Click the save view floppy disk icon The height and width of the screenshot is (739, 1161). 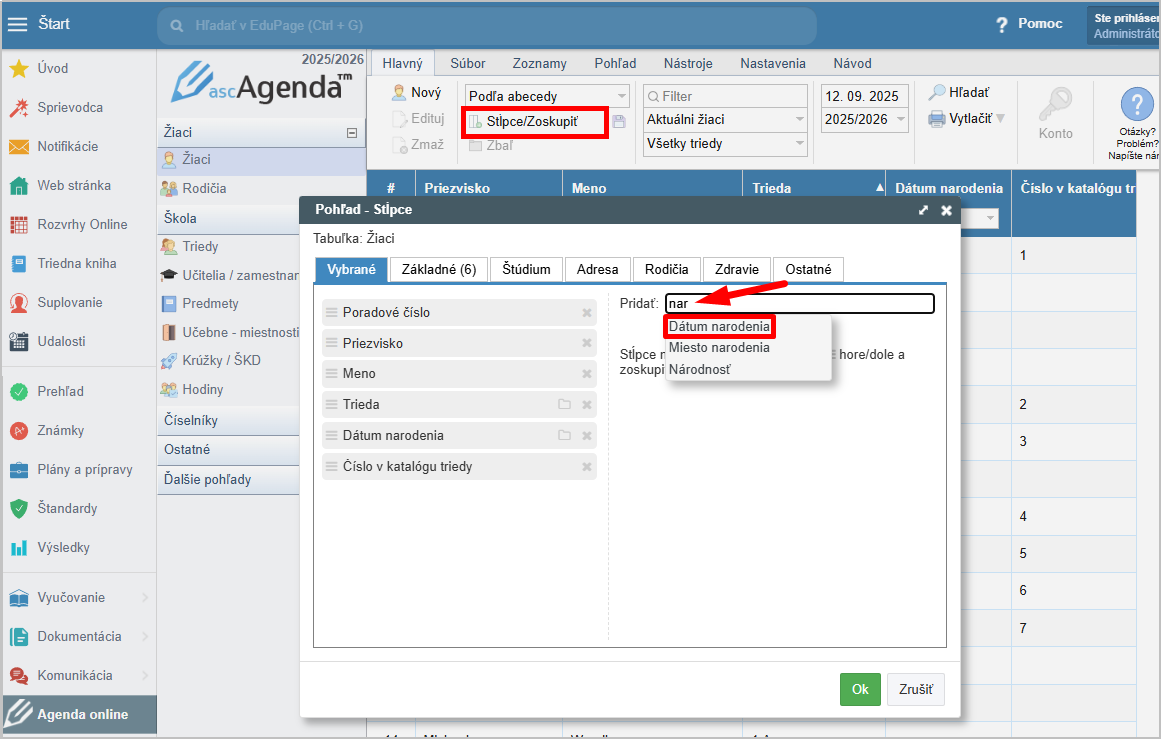pyautogui.click(x=619, y=122)
